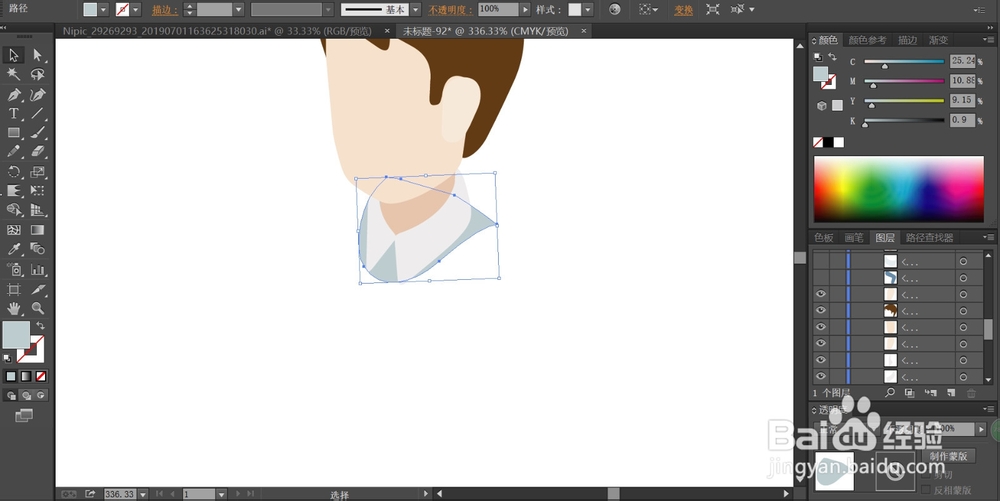
Task: Select the Lasso tool
Action: 38,75
